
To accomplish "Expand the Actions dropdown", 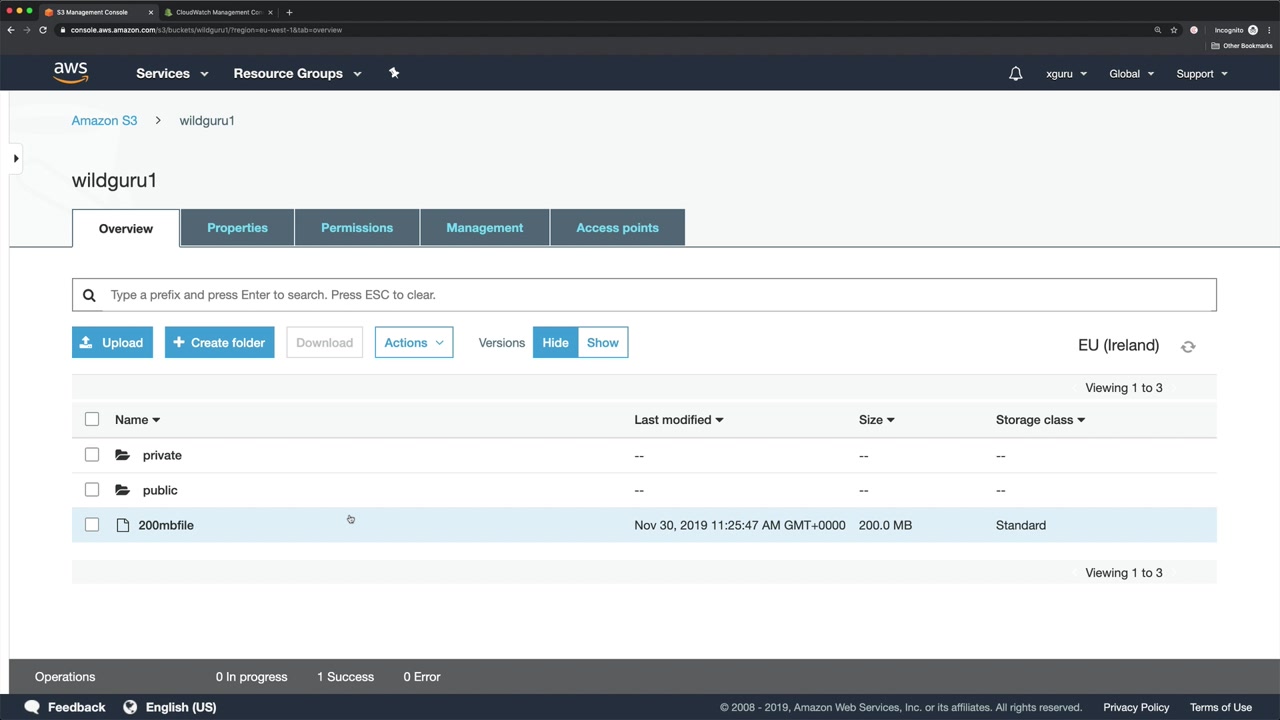I will 414,343.
